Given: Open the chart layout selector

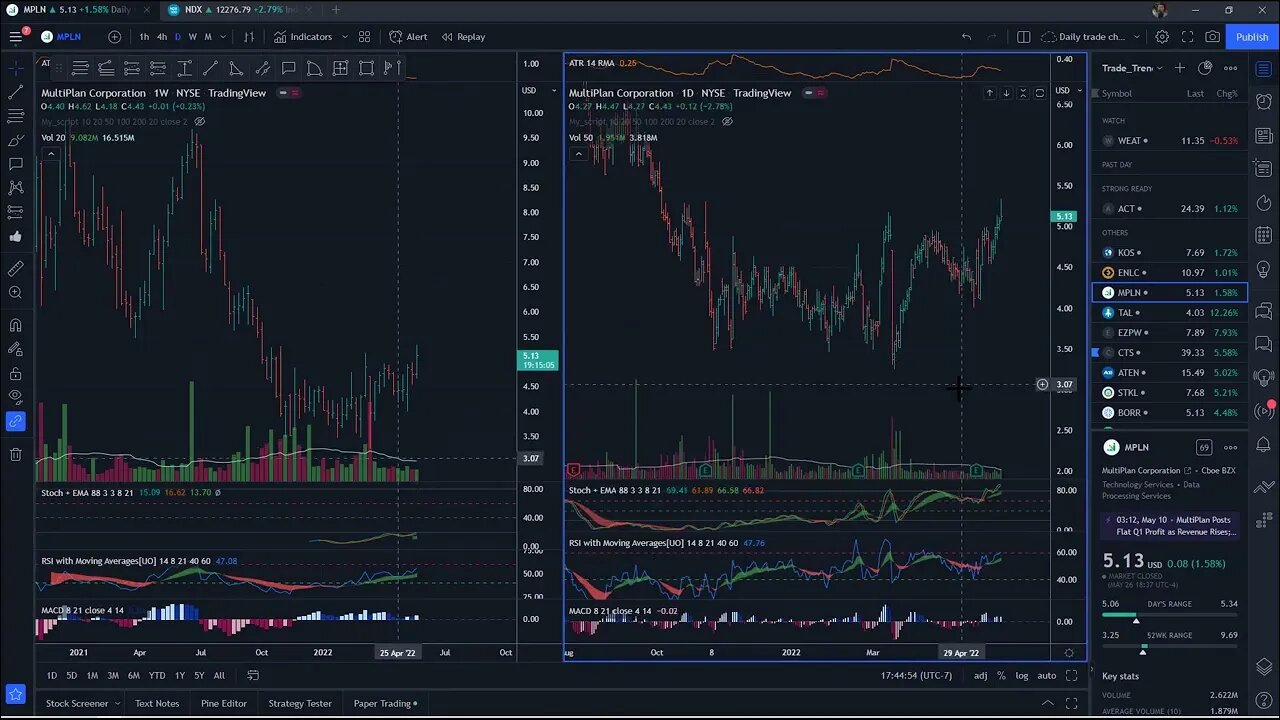Looking at the screenshot, I should (1023, 37).
